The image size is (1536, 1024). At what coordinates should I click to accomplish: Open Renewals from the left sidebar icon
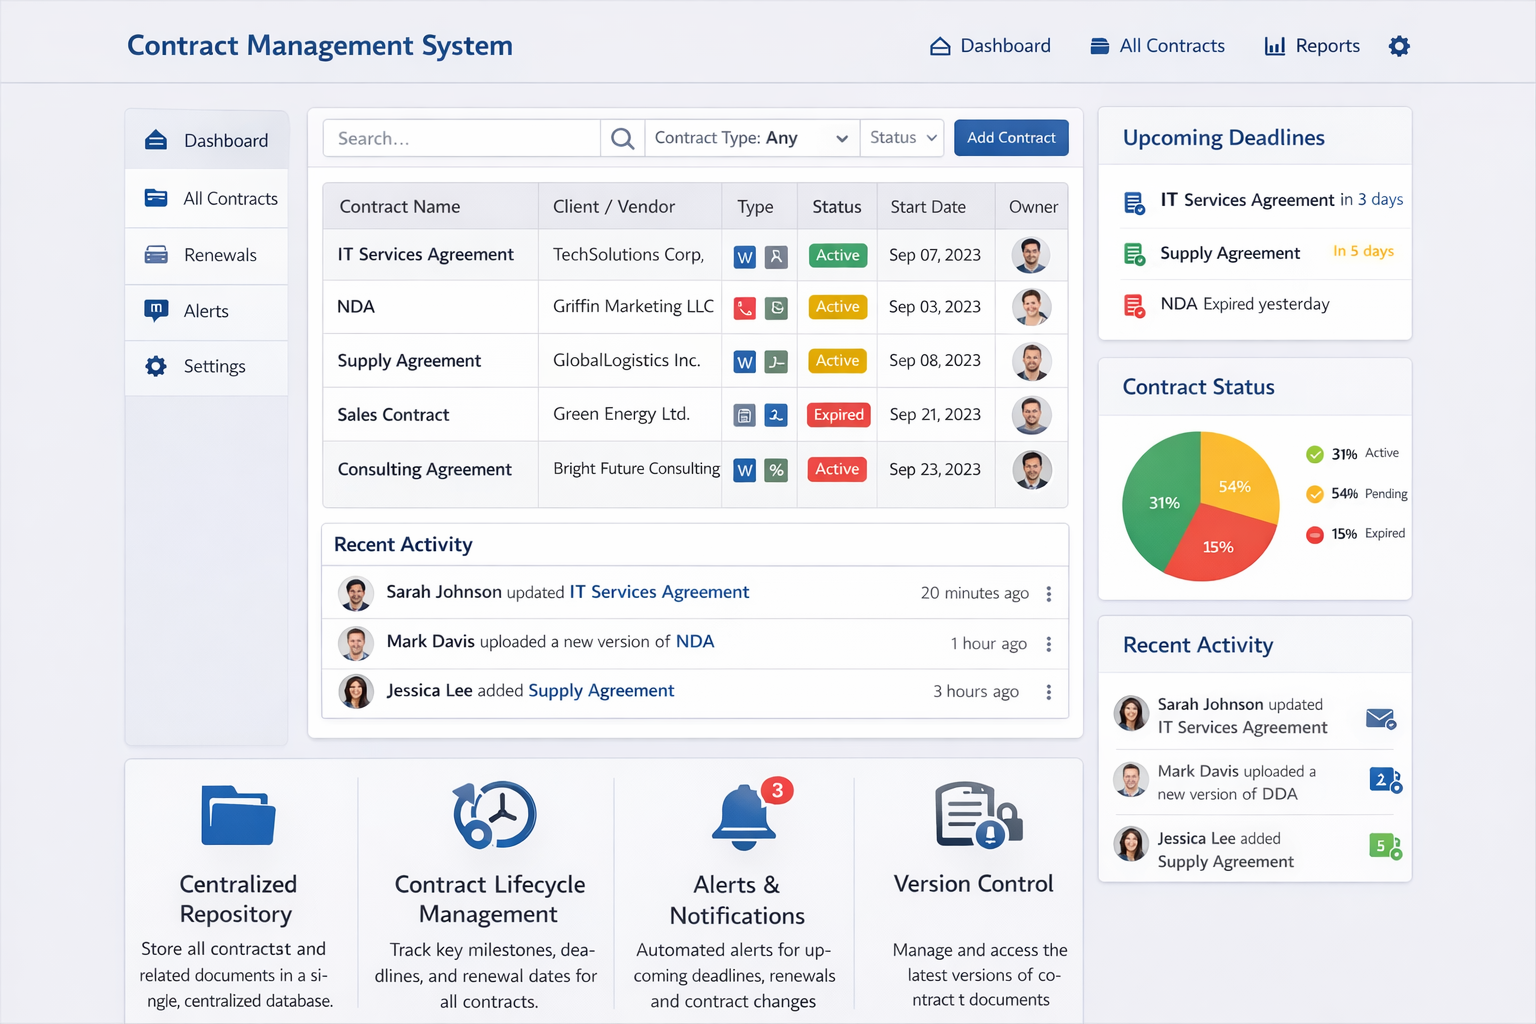click(157, 255)
